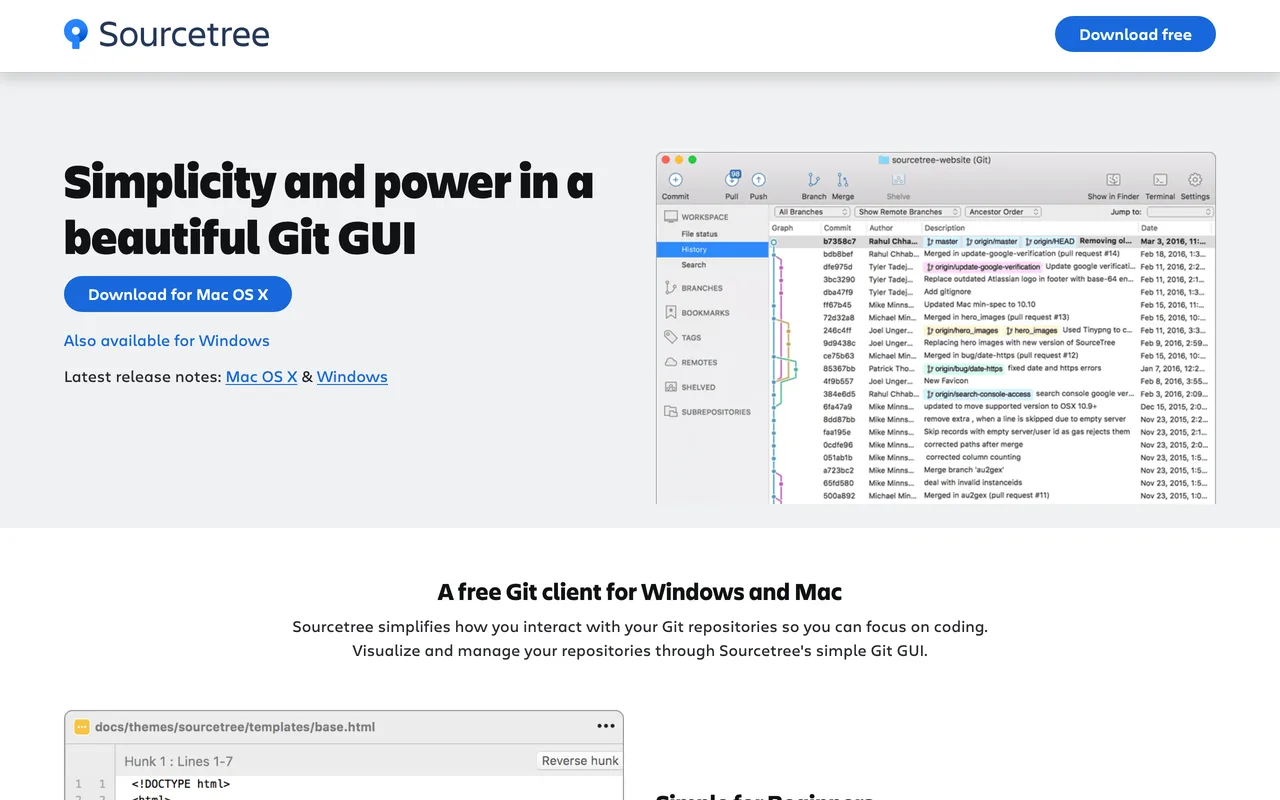This screenshot has width=1280, height=800.
Task: Click the Author column header
Action: pyautogui.click(x=880, y=228)
